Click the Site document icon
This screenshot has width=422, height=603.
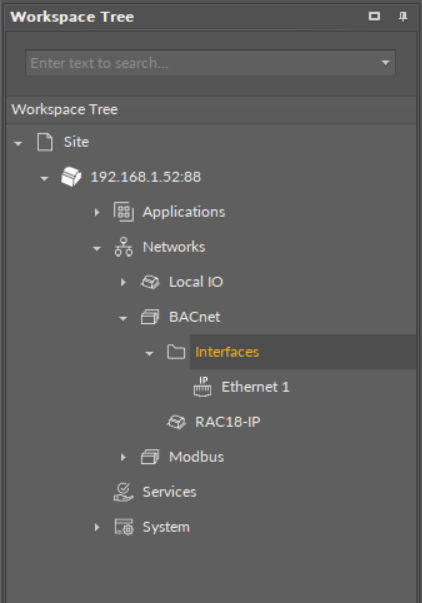tap(45, 142)
